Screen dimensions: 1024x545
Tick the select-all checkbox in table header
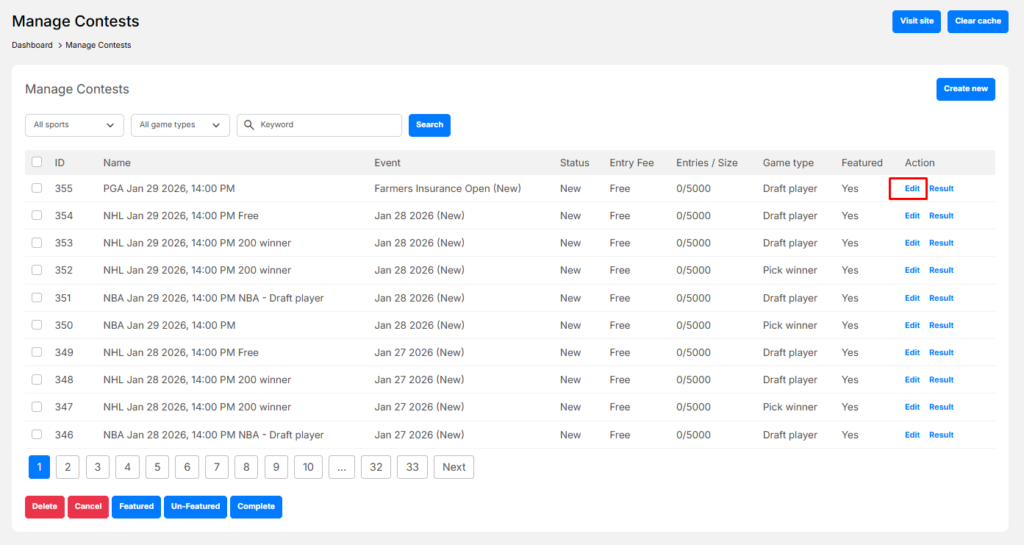pos(37,162)
